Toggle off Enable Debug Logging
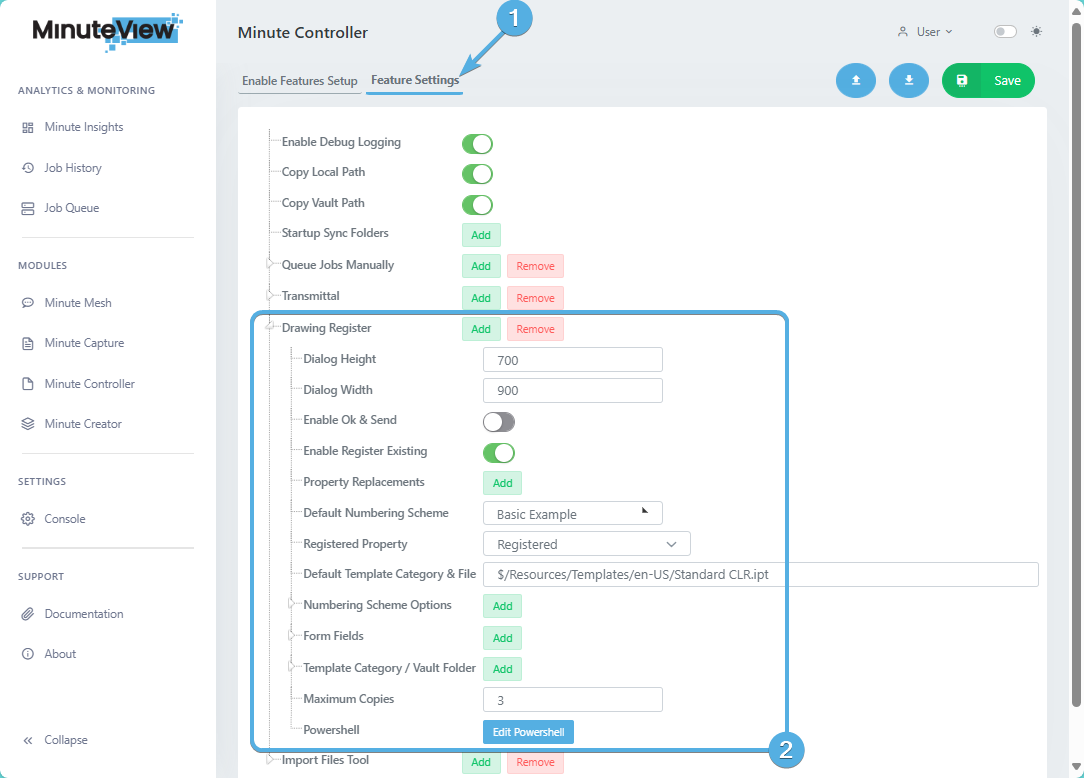This screenshot has height=778, width=1084. click(x=477, y=143)
